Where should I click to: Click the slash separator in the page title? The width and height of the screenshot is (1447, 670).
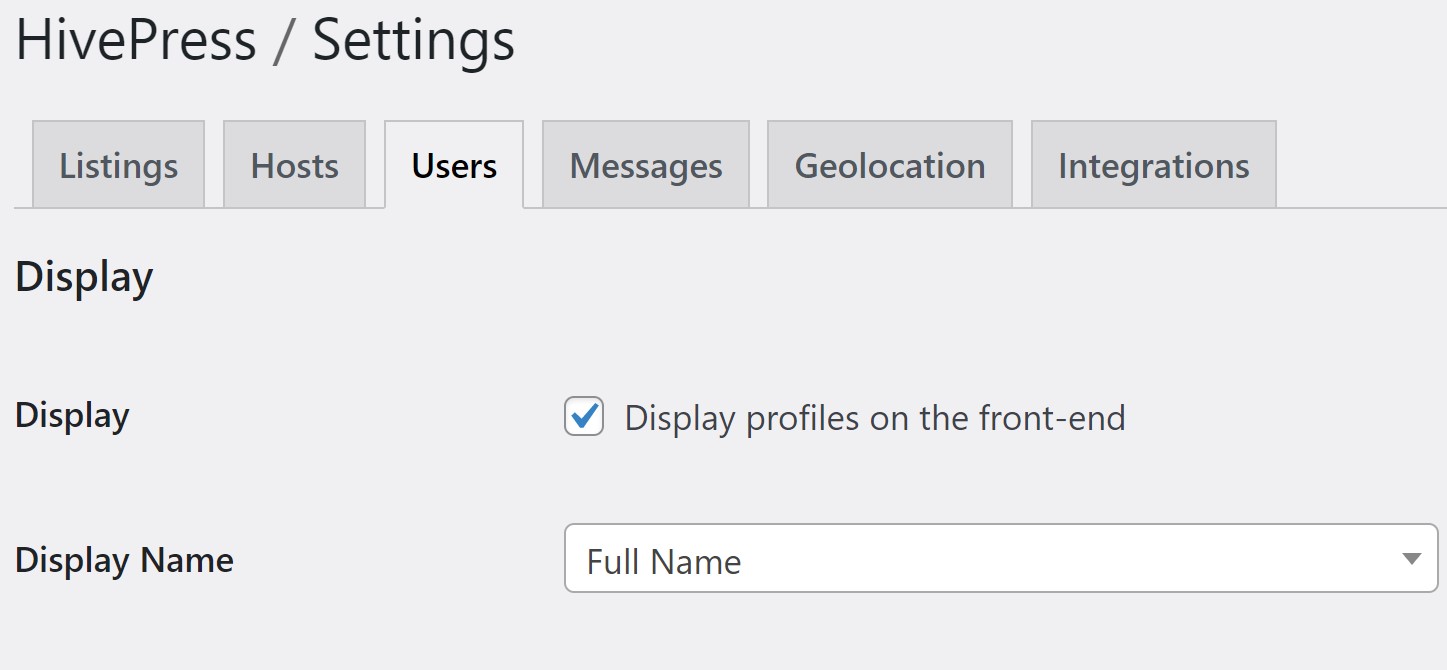pos(285,42)
